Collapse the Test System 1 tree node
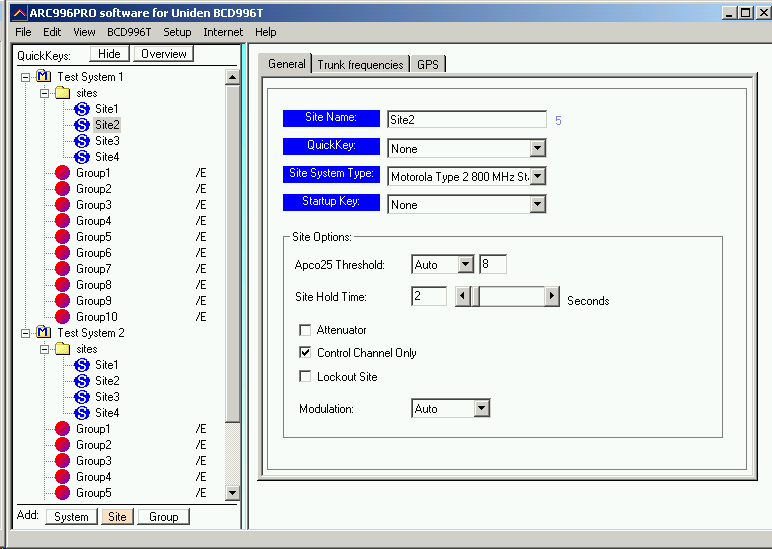The image size is (772, 549). pyautogui.click(x=25, y=77)
